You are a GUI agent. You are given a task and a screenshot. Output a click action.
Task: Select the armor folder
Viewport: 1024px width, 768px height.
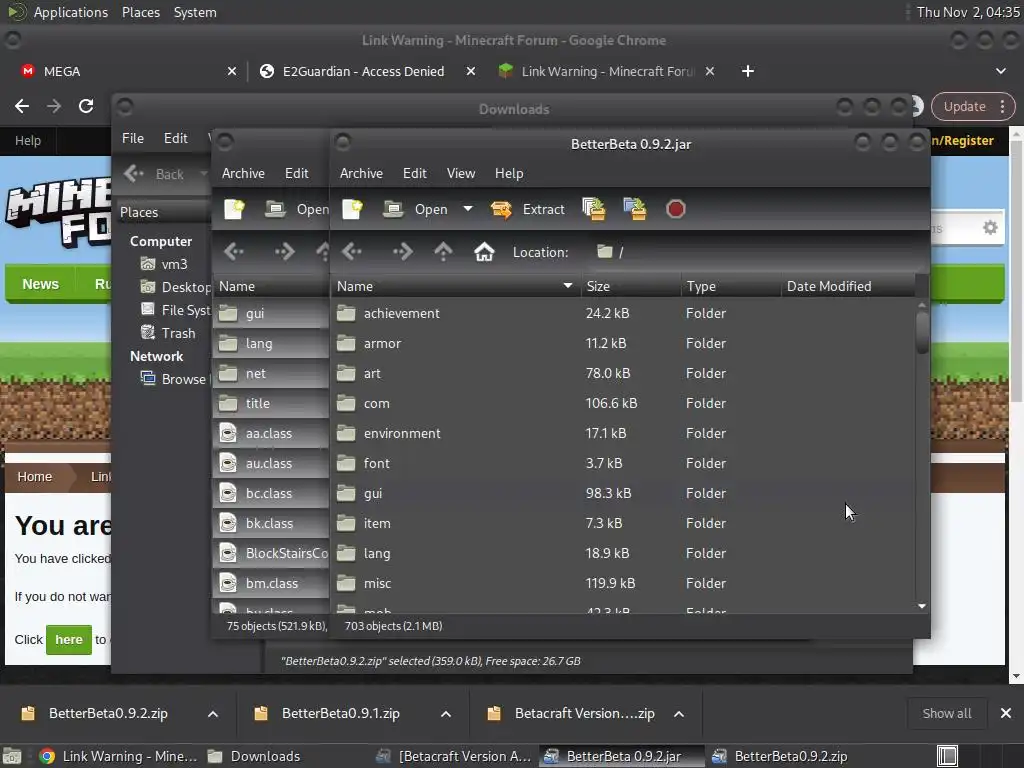click(x=624, y=344)
